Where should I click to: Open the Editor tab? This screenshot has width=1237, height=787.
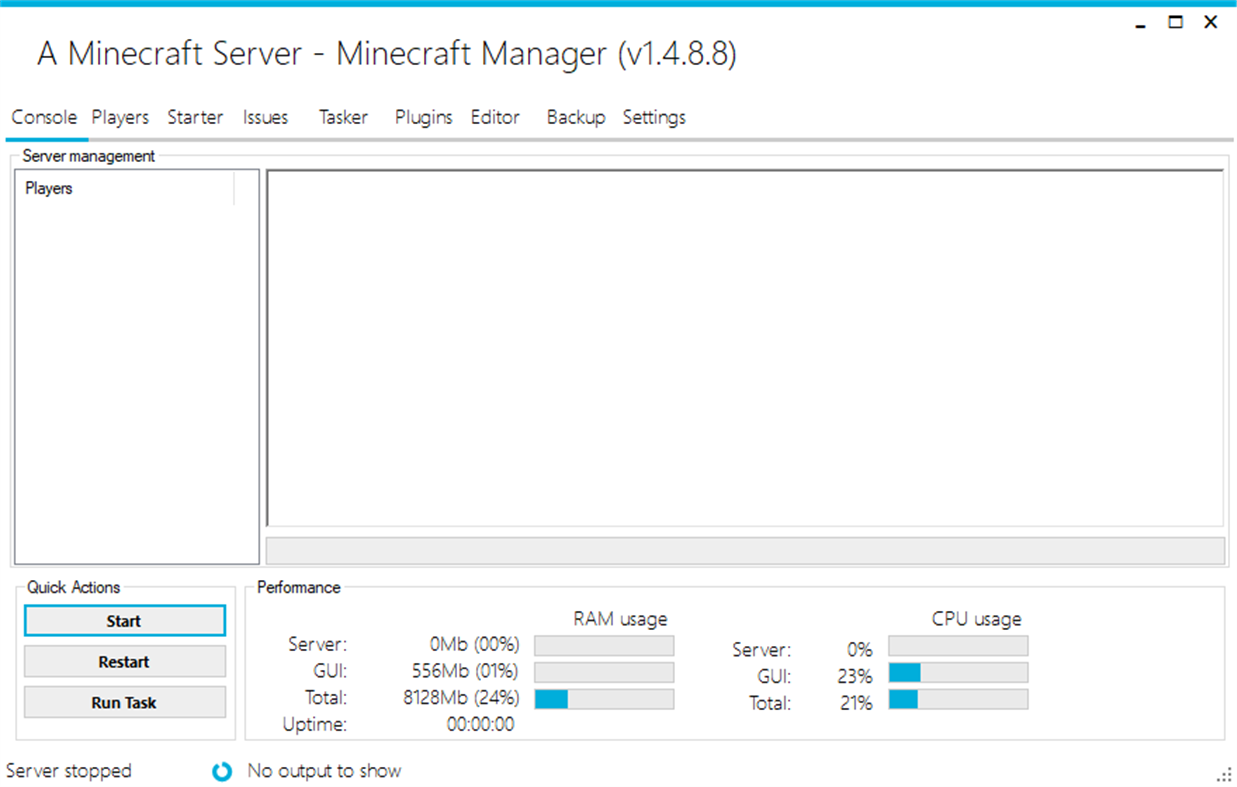point(495,117)
